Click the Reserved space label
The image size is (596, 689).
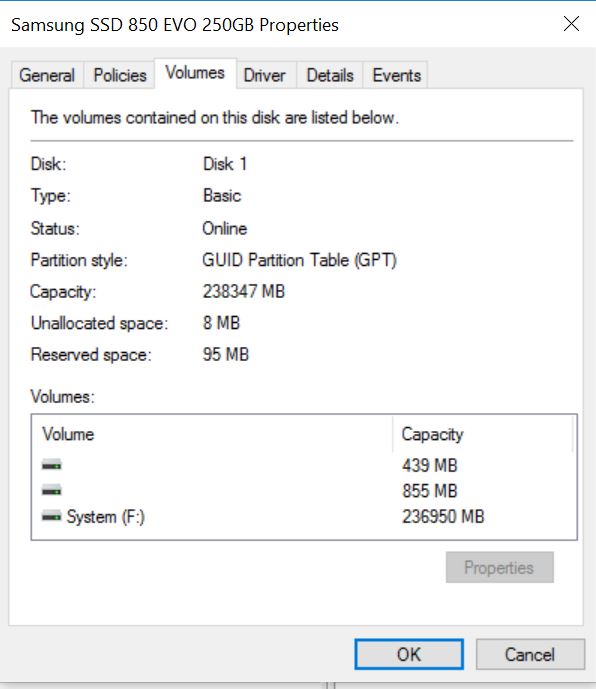[91, 355]
